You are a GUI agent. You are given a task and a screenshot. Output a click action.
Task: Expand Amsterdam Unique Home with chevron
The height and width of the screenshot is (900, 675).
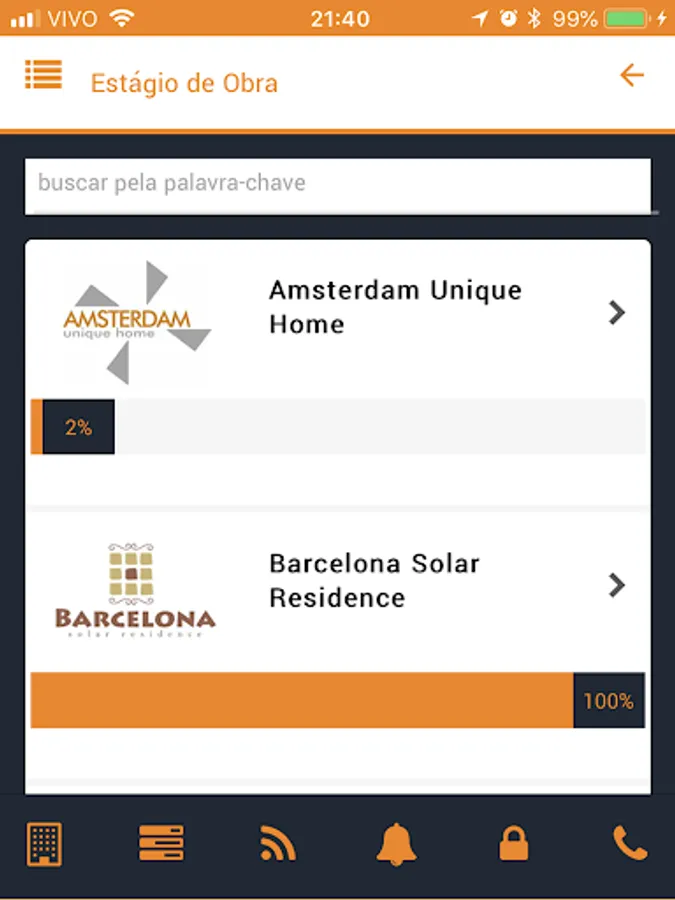pos(617,313)
